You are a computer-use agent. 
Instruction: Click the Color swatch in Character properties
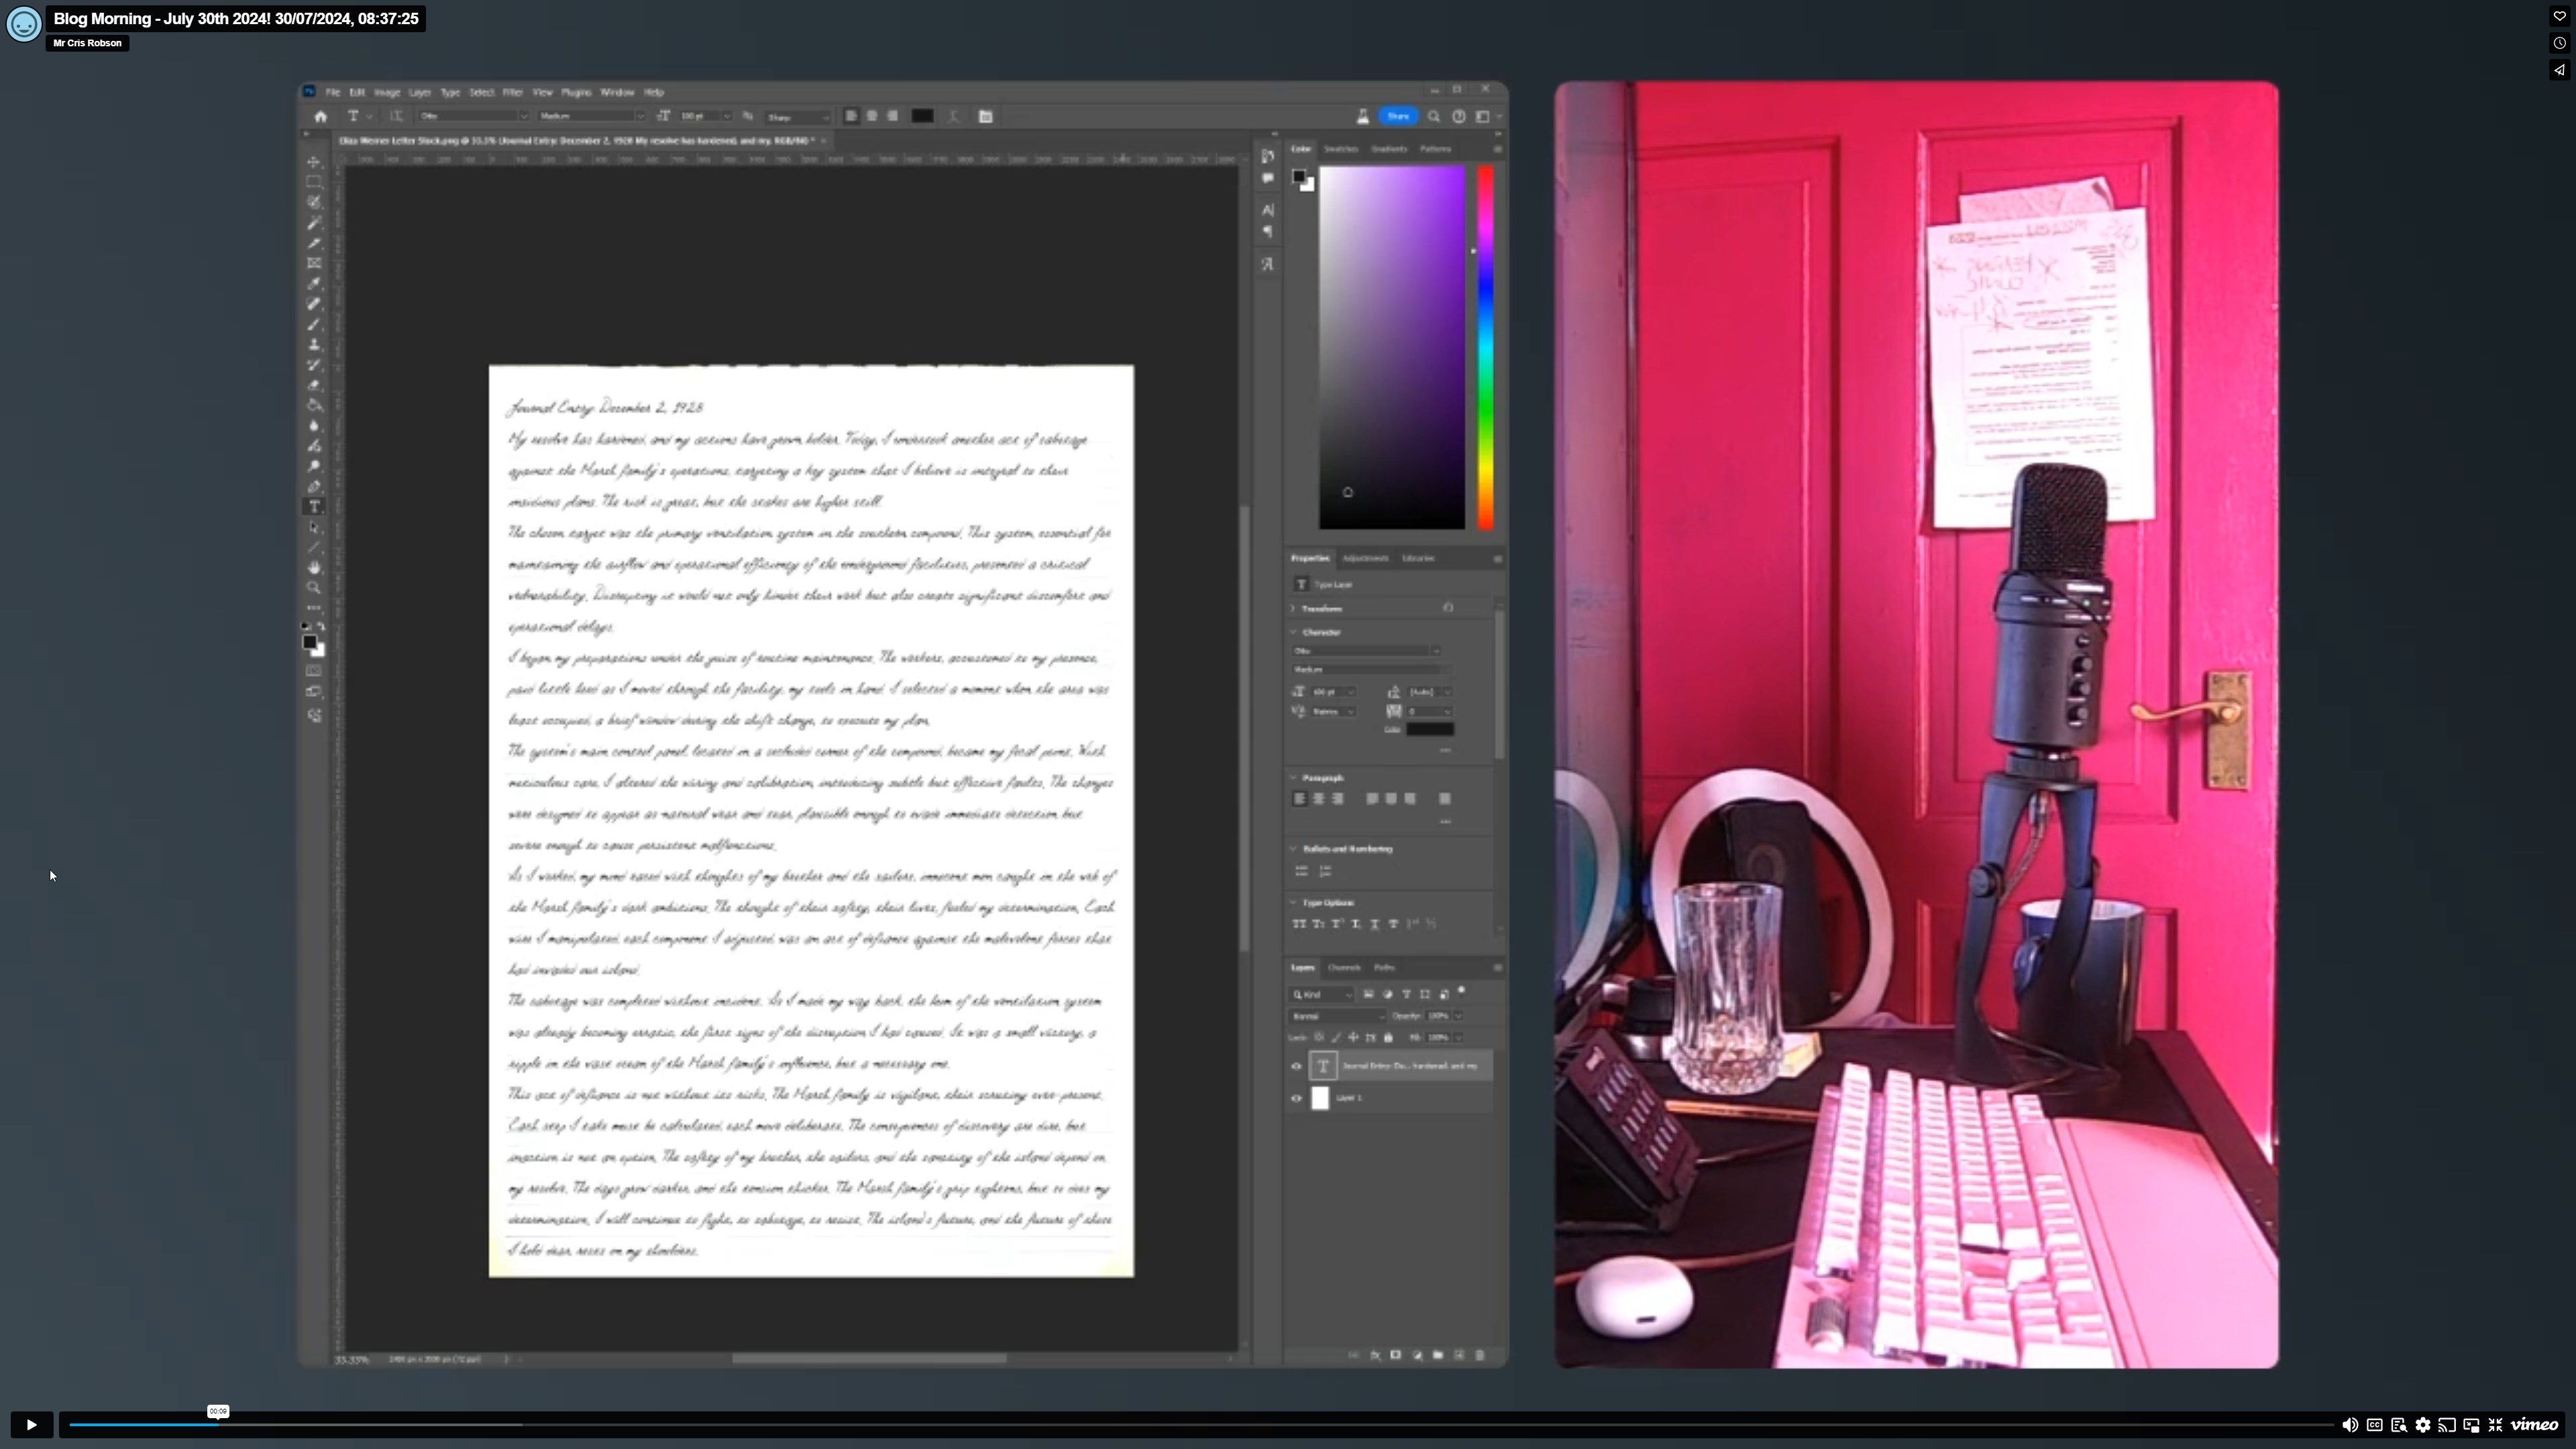click(1430, 729)
